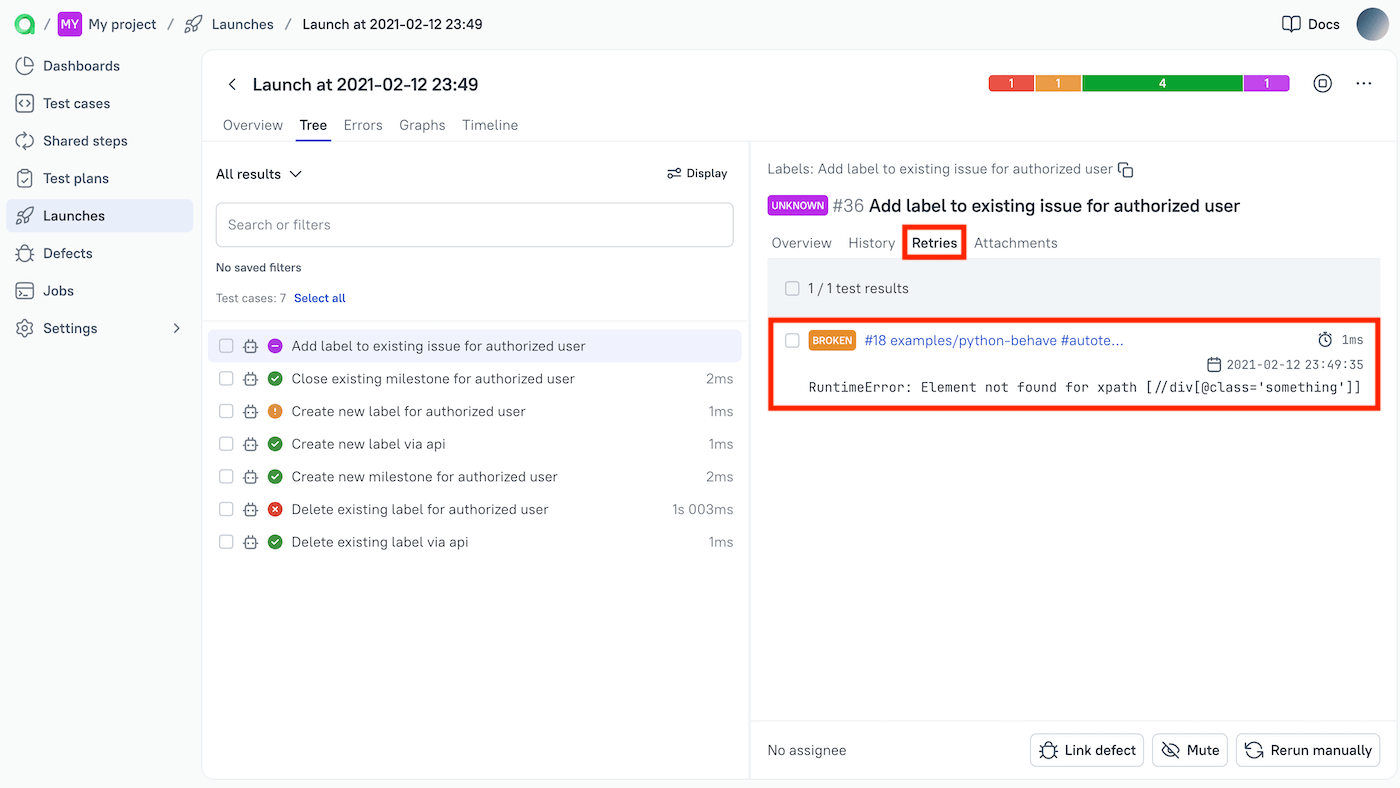Go back using the arrow before the launch title

click(x=232, y=84)
